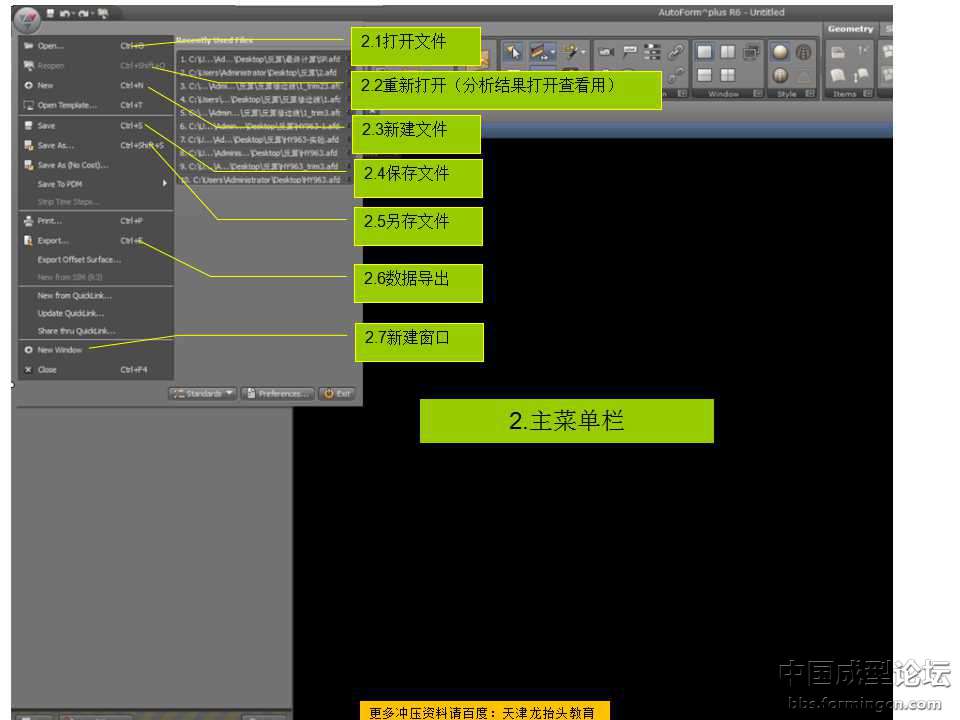The image size is (960, 720).
Task: Open the AutoForm application menu button
Action: point(27,17)
